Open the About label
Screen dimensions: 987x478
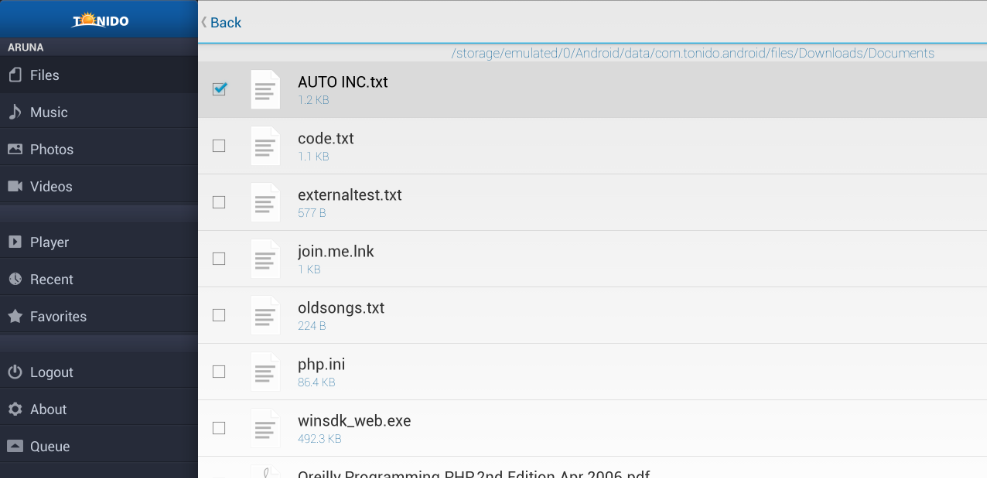pos(48,409)
